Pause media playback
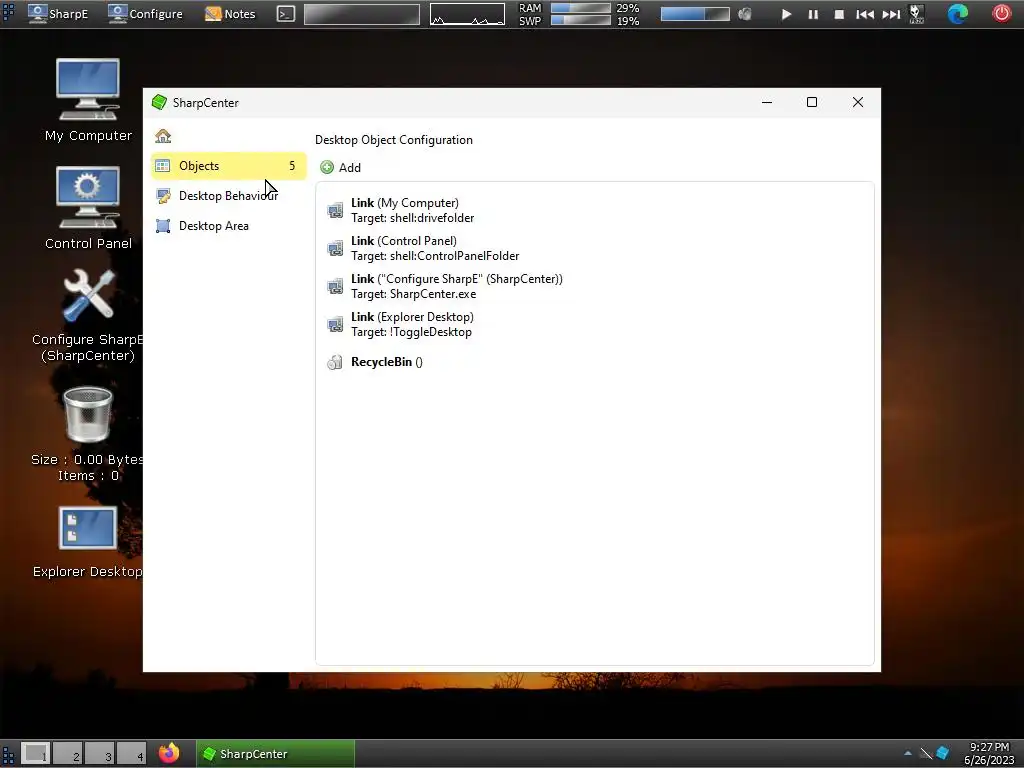Viewport: 1024px width, 768px height. 813,14
